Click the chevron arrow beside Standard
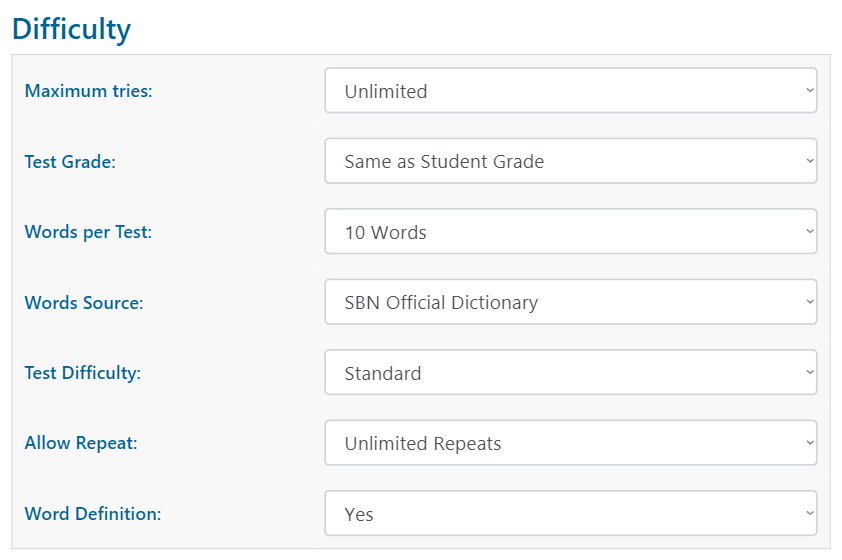Image resolution: width=842 pixels, height=560 pixels. pos(808,373)
